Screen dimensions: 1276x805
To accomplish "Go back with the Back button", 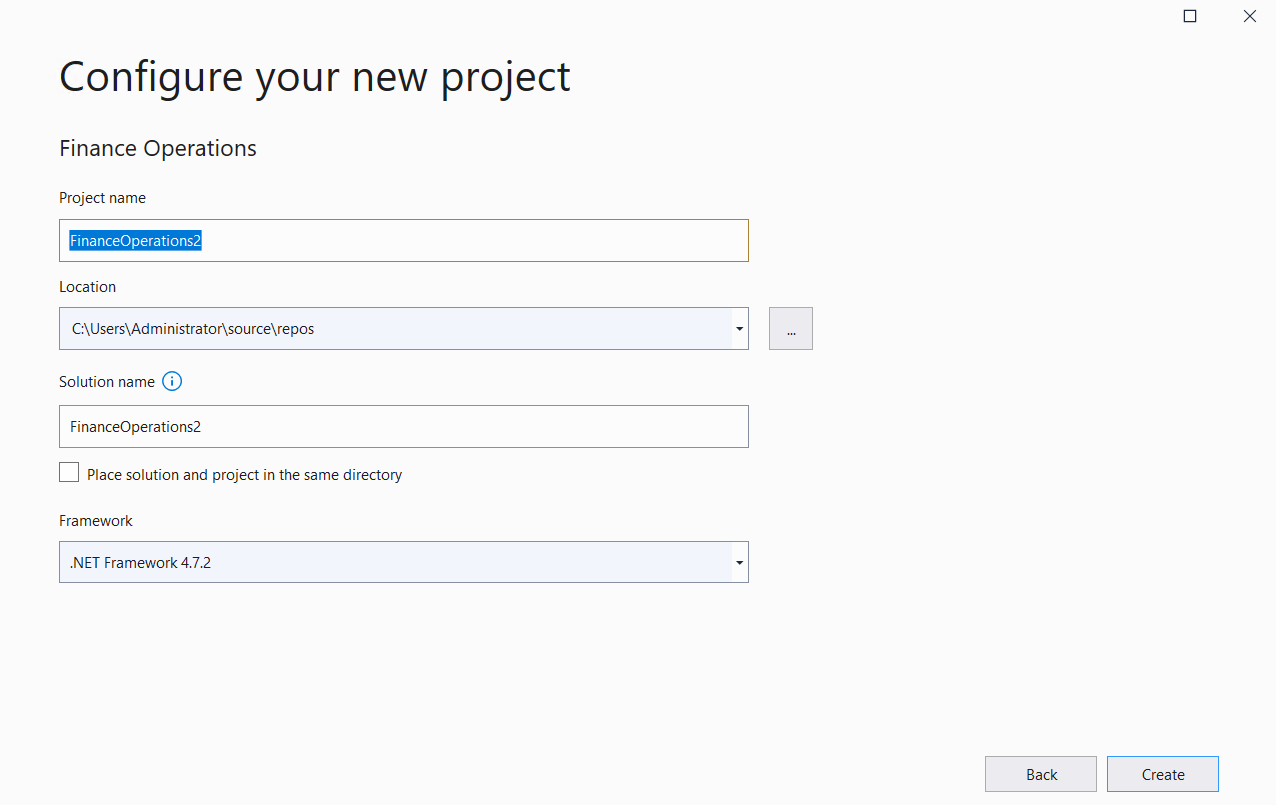I will click(1041, 774).
